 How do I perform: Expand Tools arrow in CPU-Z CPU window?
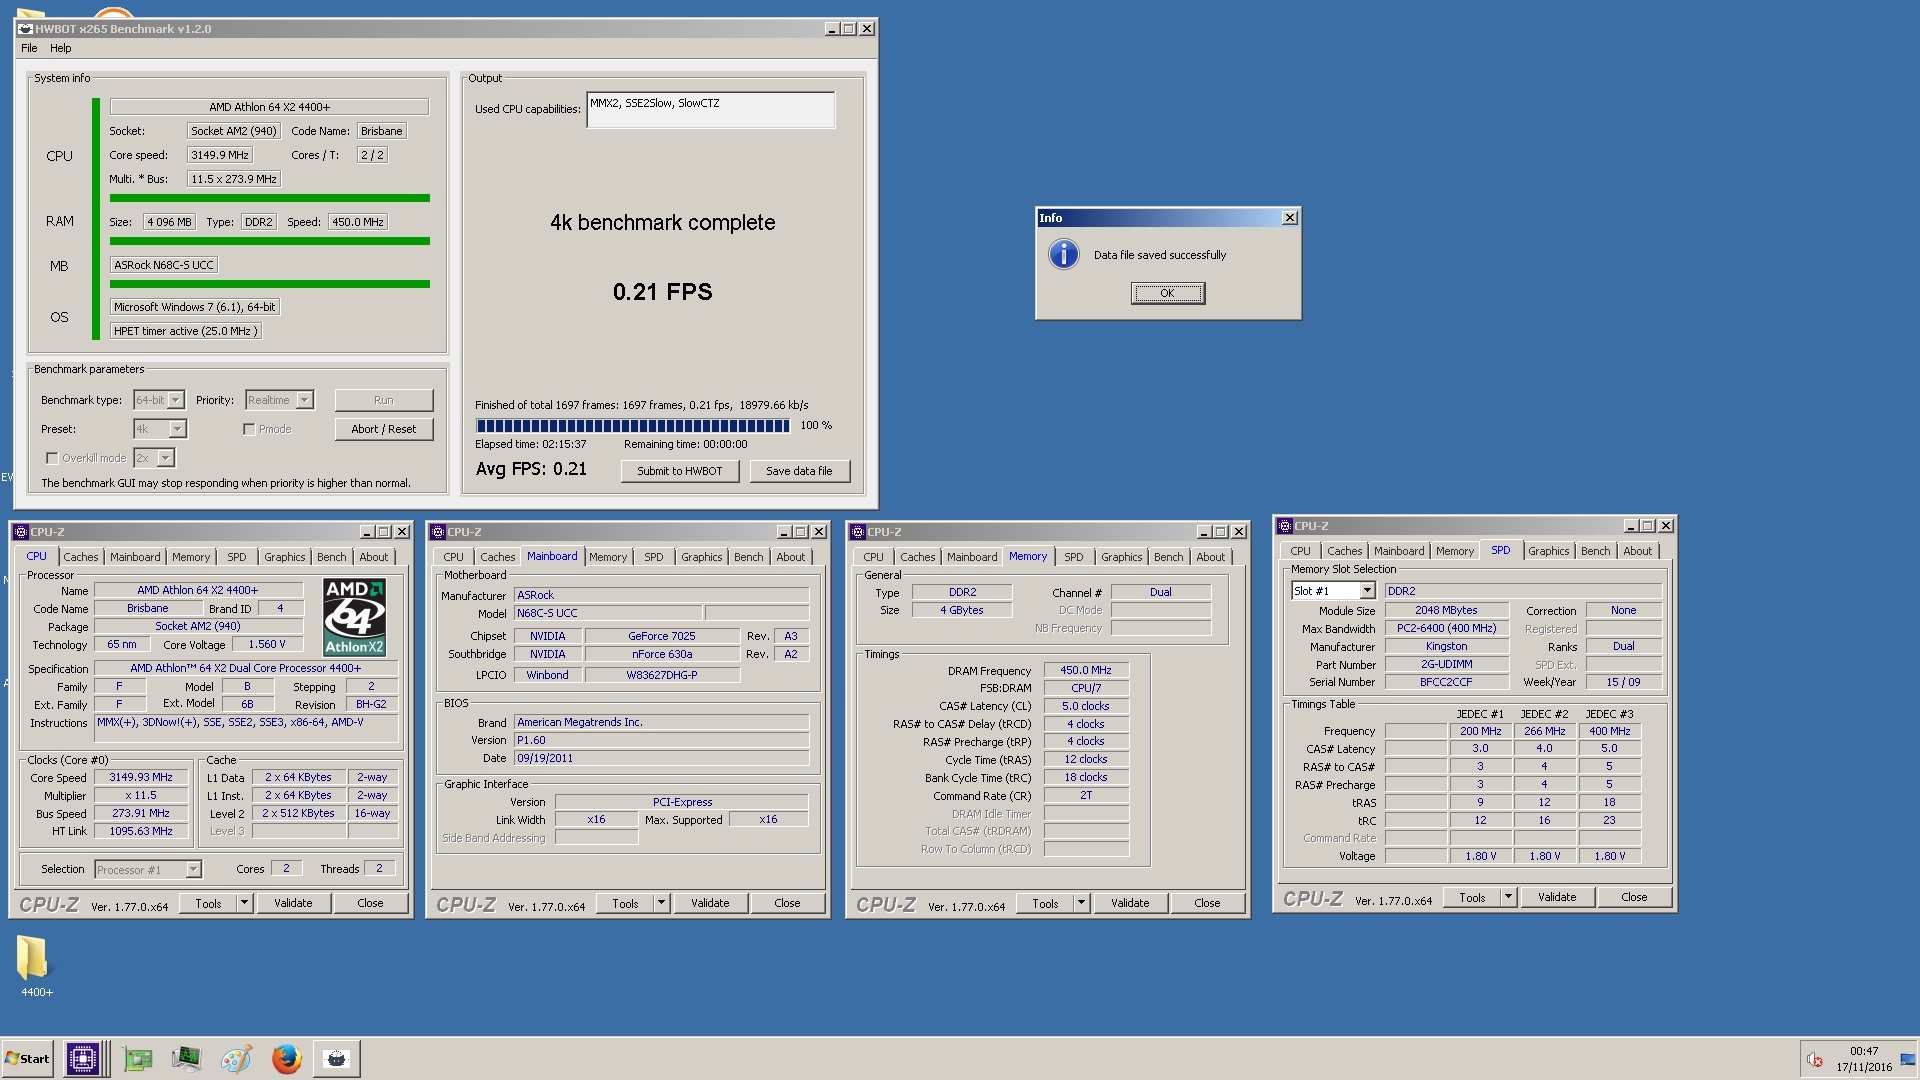[244, 903]
